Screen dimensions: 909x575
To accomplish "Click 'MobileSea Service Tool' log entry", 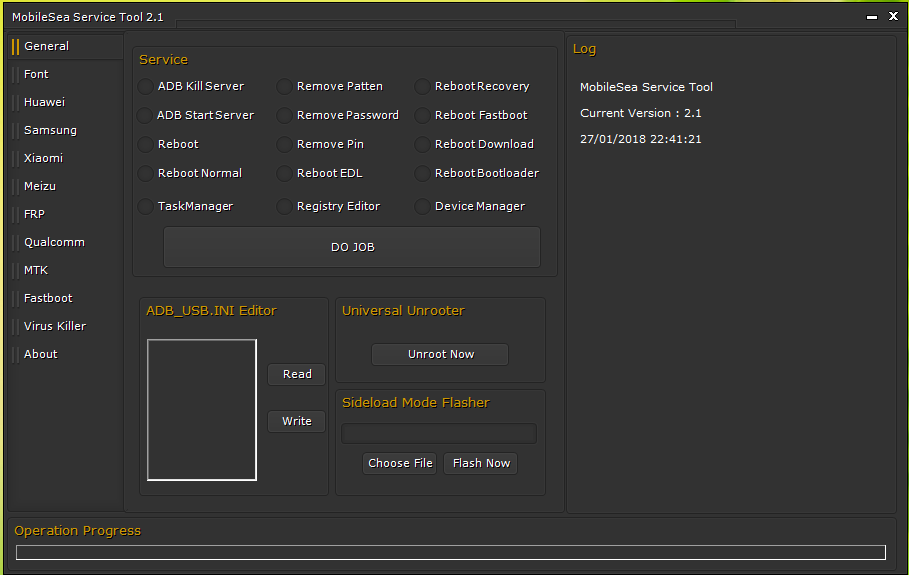I will (x=646, y=87).
